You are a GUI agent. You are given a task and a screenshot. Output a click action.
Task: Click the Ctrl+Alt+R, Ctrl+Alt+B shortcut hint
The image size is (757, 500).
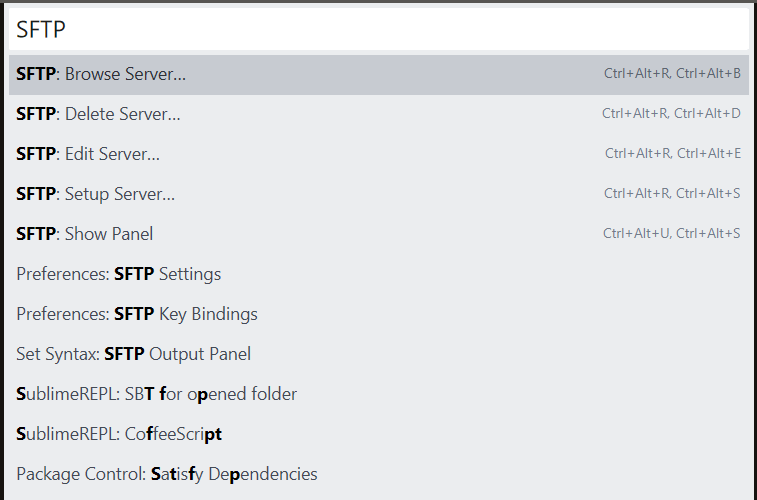(x=672, y=74)
